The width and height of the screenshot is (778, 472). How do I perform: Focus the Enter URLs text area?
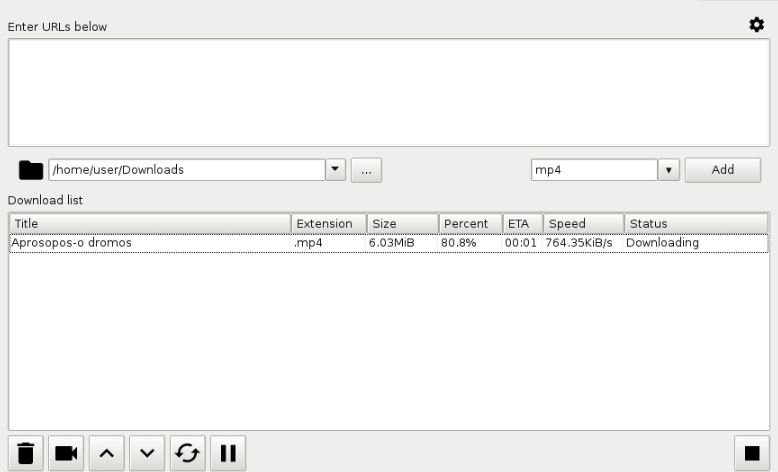[x=389, y=92]
